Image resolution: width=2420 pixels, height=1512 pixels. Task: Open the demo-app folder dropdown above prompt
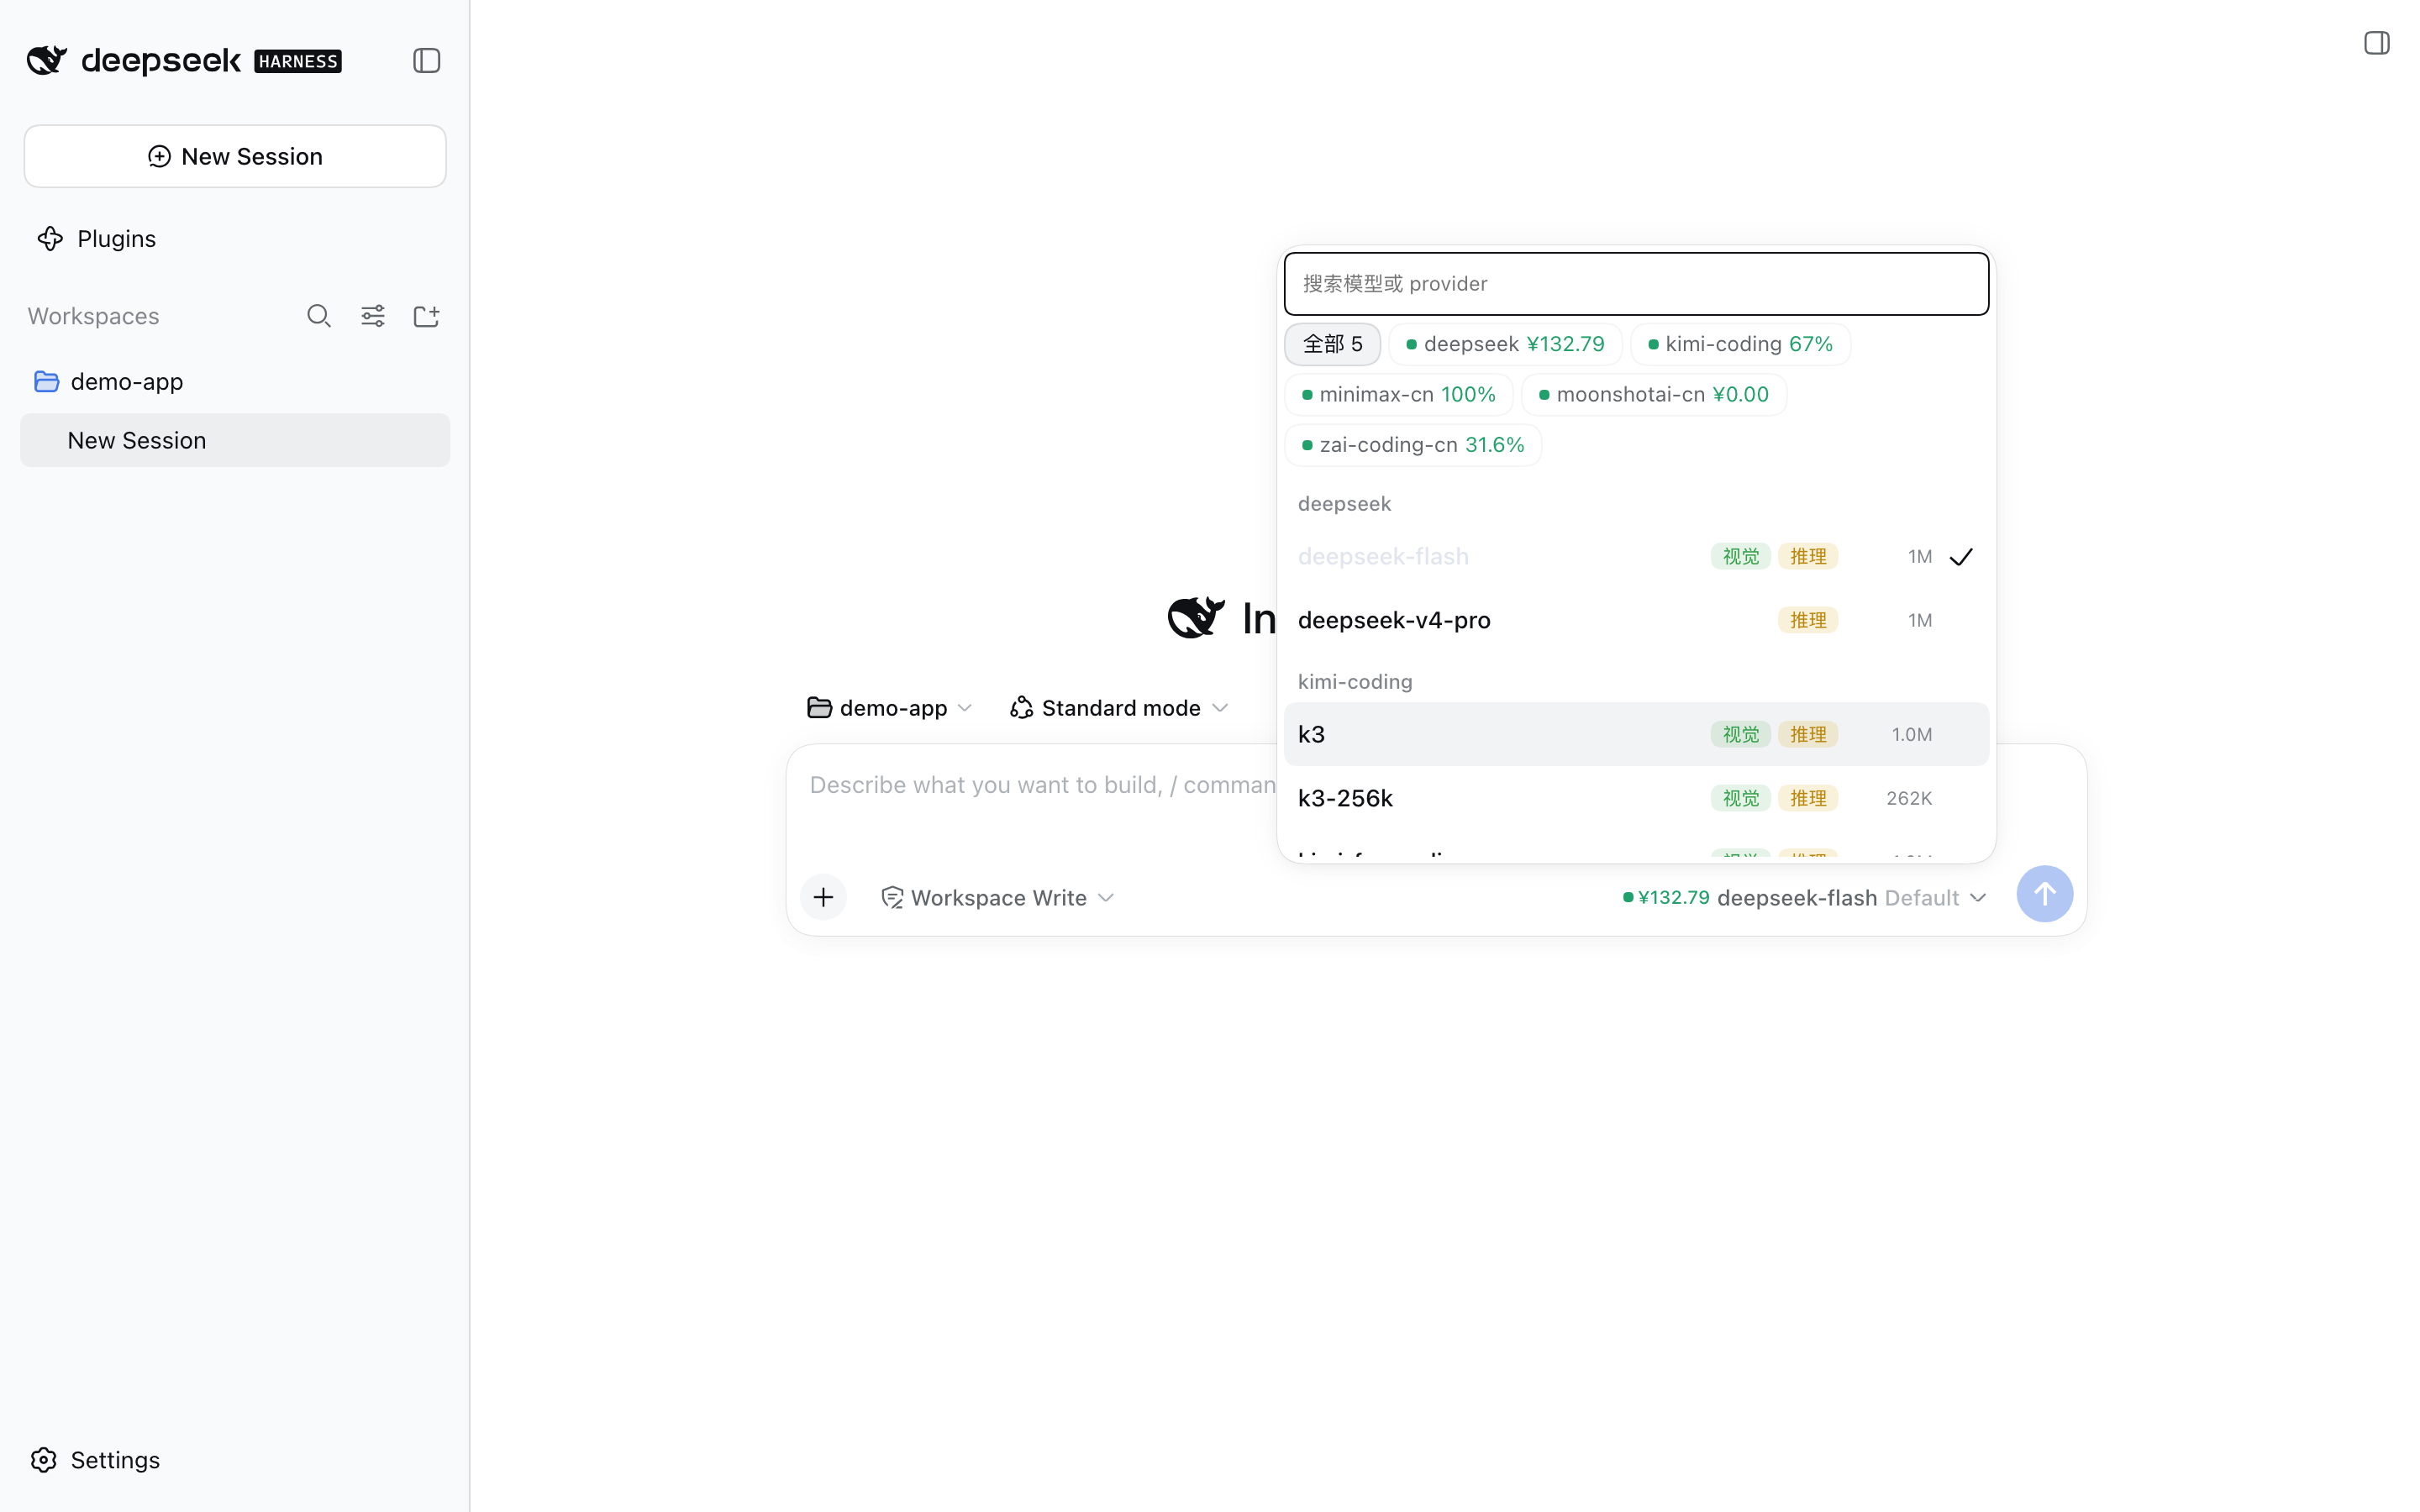pyautogui.click(x=889, y=708)
